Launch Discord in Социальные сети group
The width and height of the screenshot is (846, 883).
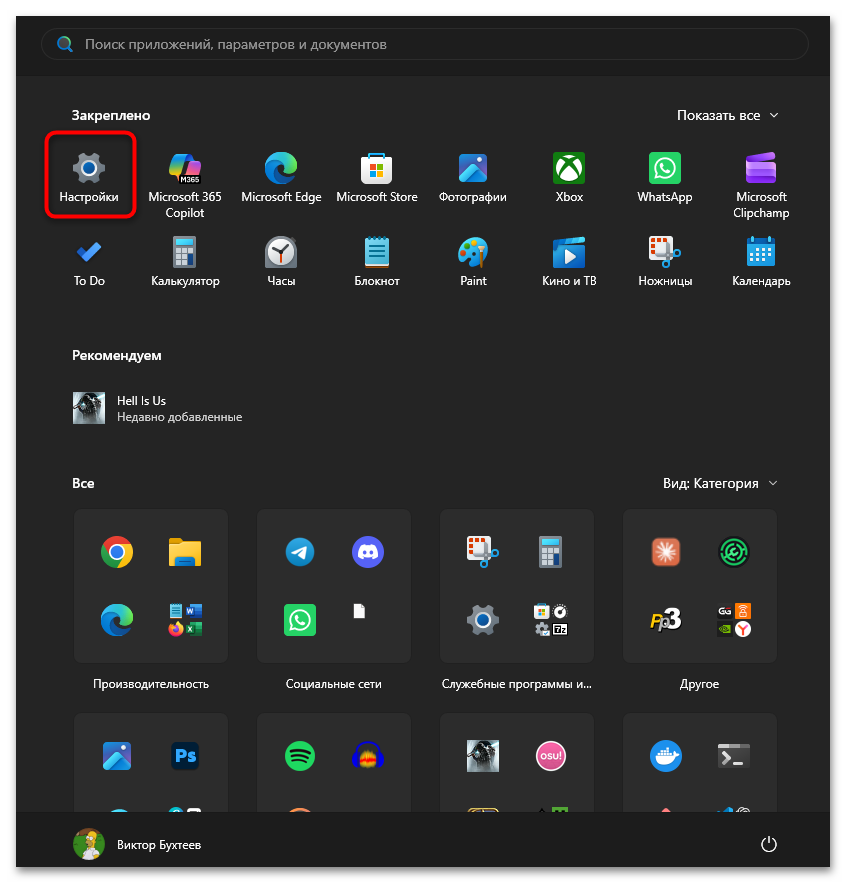pyautogui.click(x=368, y=552)
